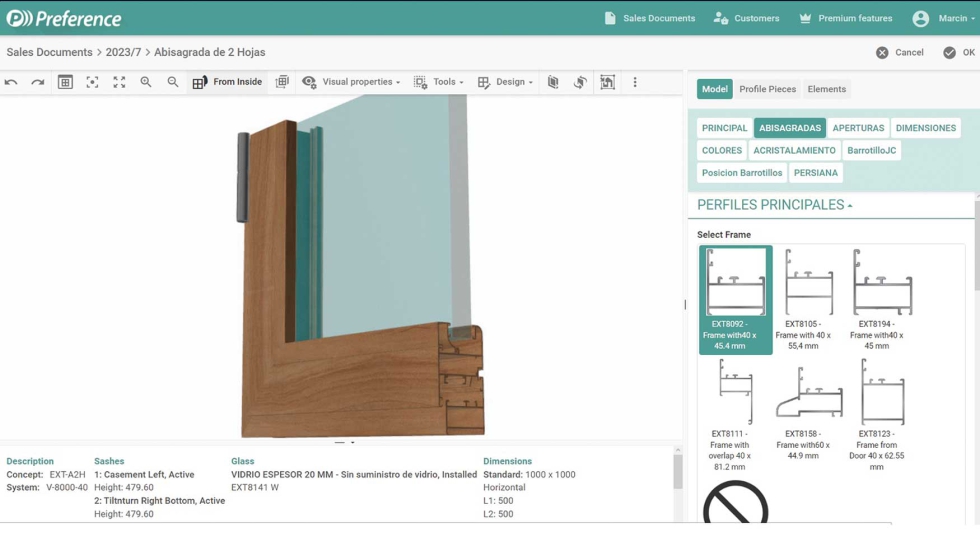Go to Sales Documents breadcrumb
980x560 pixels.
pyautogui.click(x=49, y=52)
